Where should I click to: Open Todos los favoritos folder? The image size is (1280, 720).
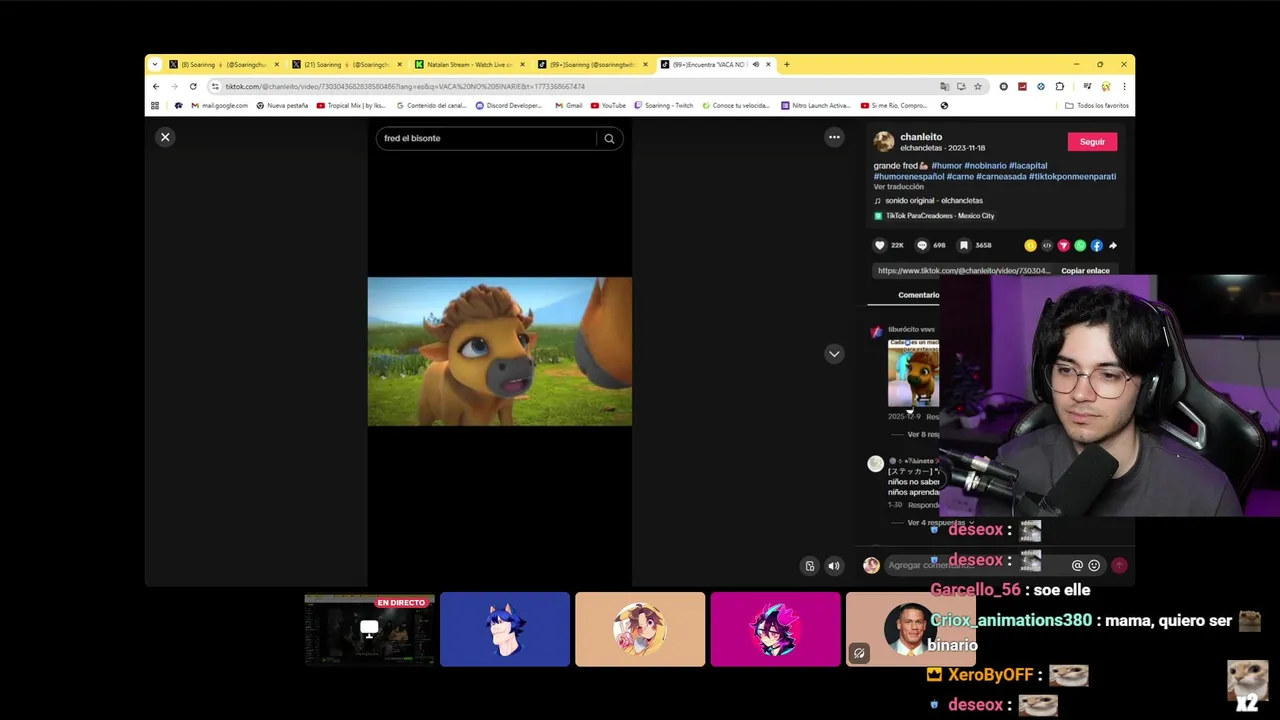1096,105
